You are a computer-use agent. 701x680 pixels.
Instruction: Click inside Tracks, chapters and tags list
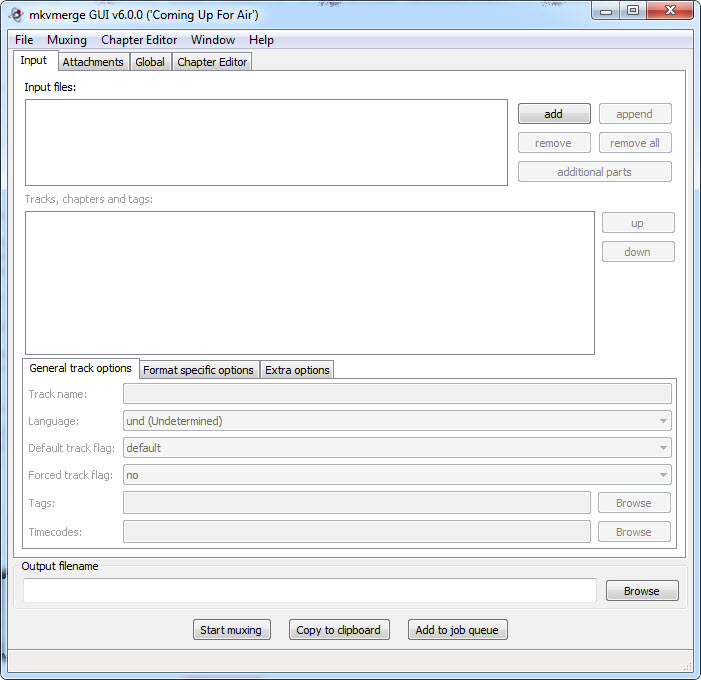coord(310,283)
